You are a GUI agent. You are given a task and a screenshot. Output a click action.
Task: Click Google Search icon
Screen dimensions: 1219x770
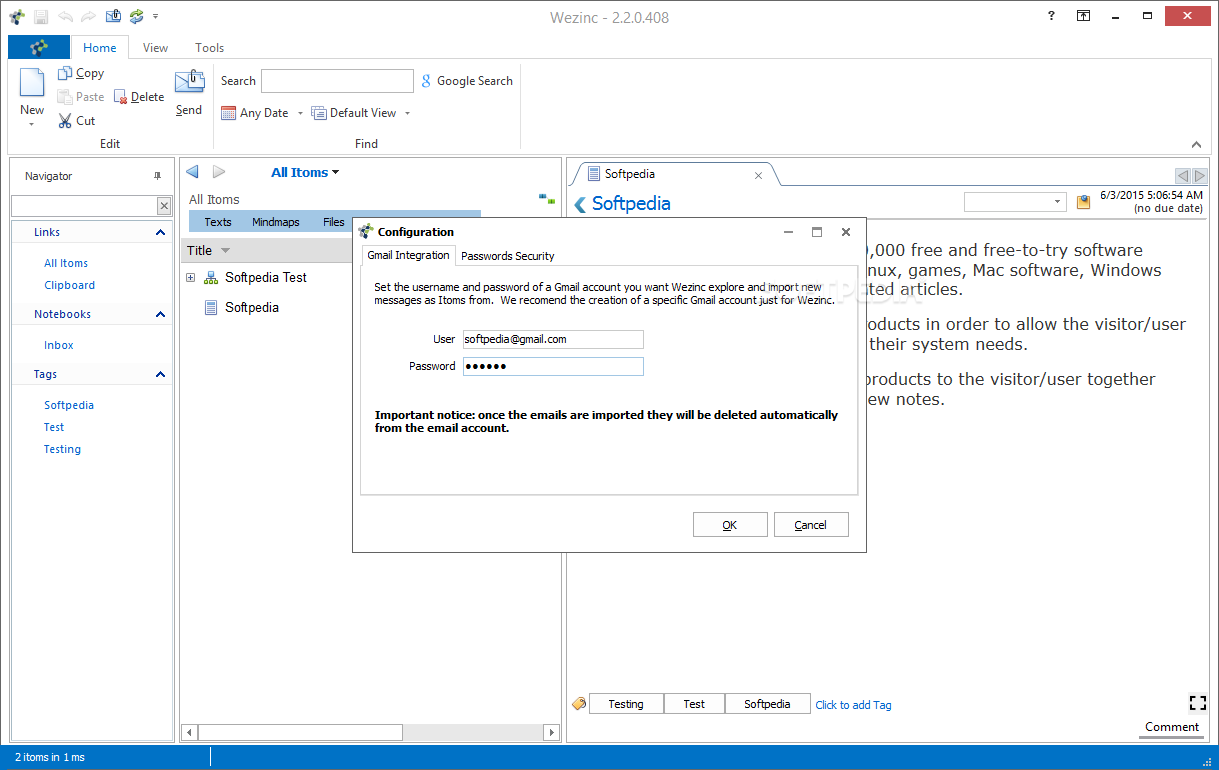pos(426,81)
